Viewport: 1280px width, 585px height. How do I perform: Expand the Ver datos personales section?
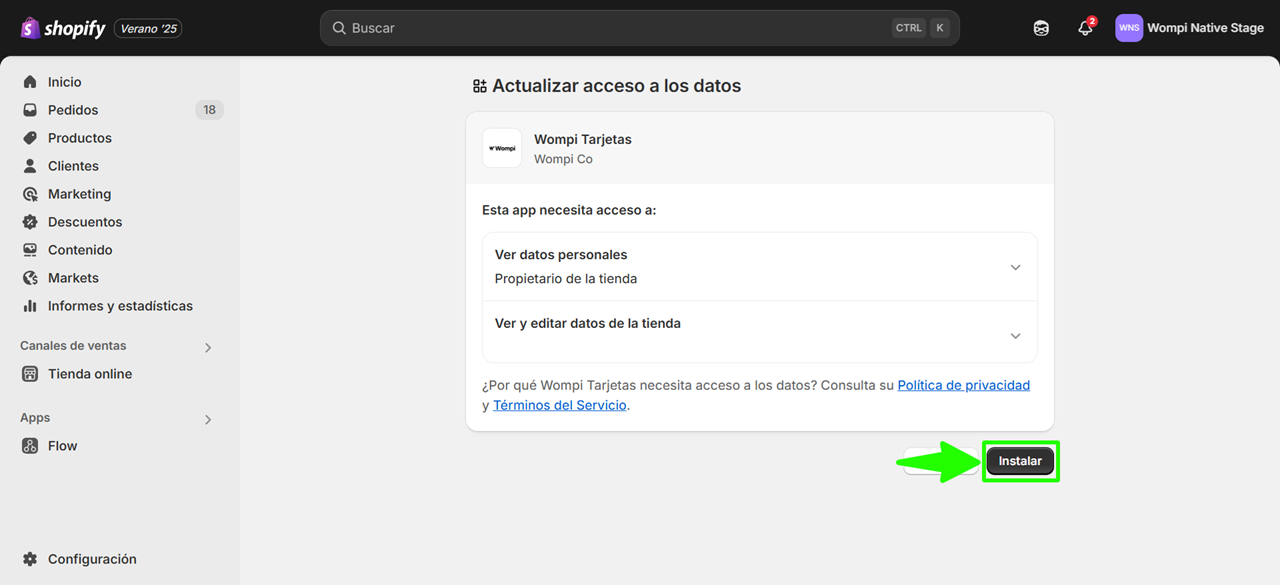tap(1015, 267)
